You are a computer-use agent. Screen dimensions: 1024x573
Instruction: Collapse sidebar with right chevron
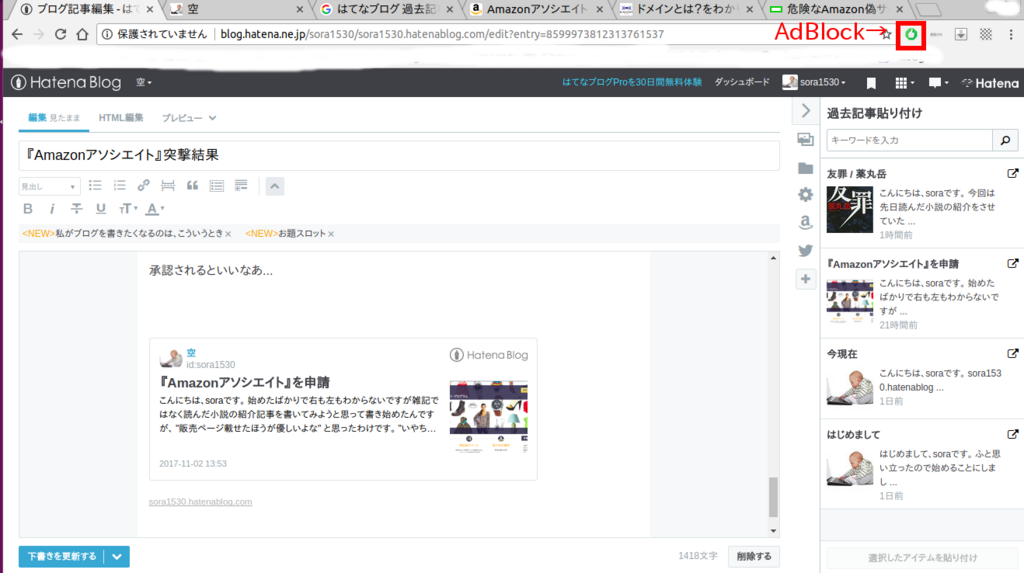pyautogui.click(x=806, y=111)
